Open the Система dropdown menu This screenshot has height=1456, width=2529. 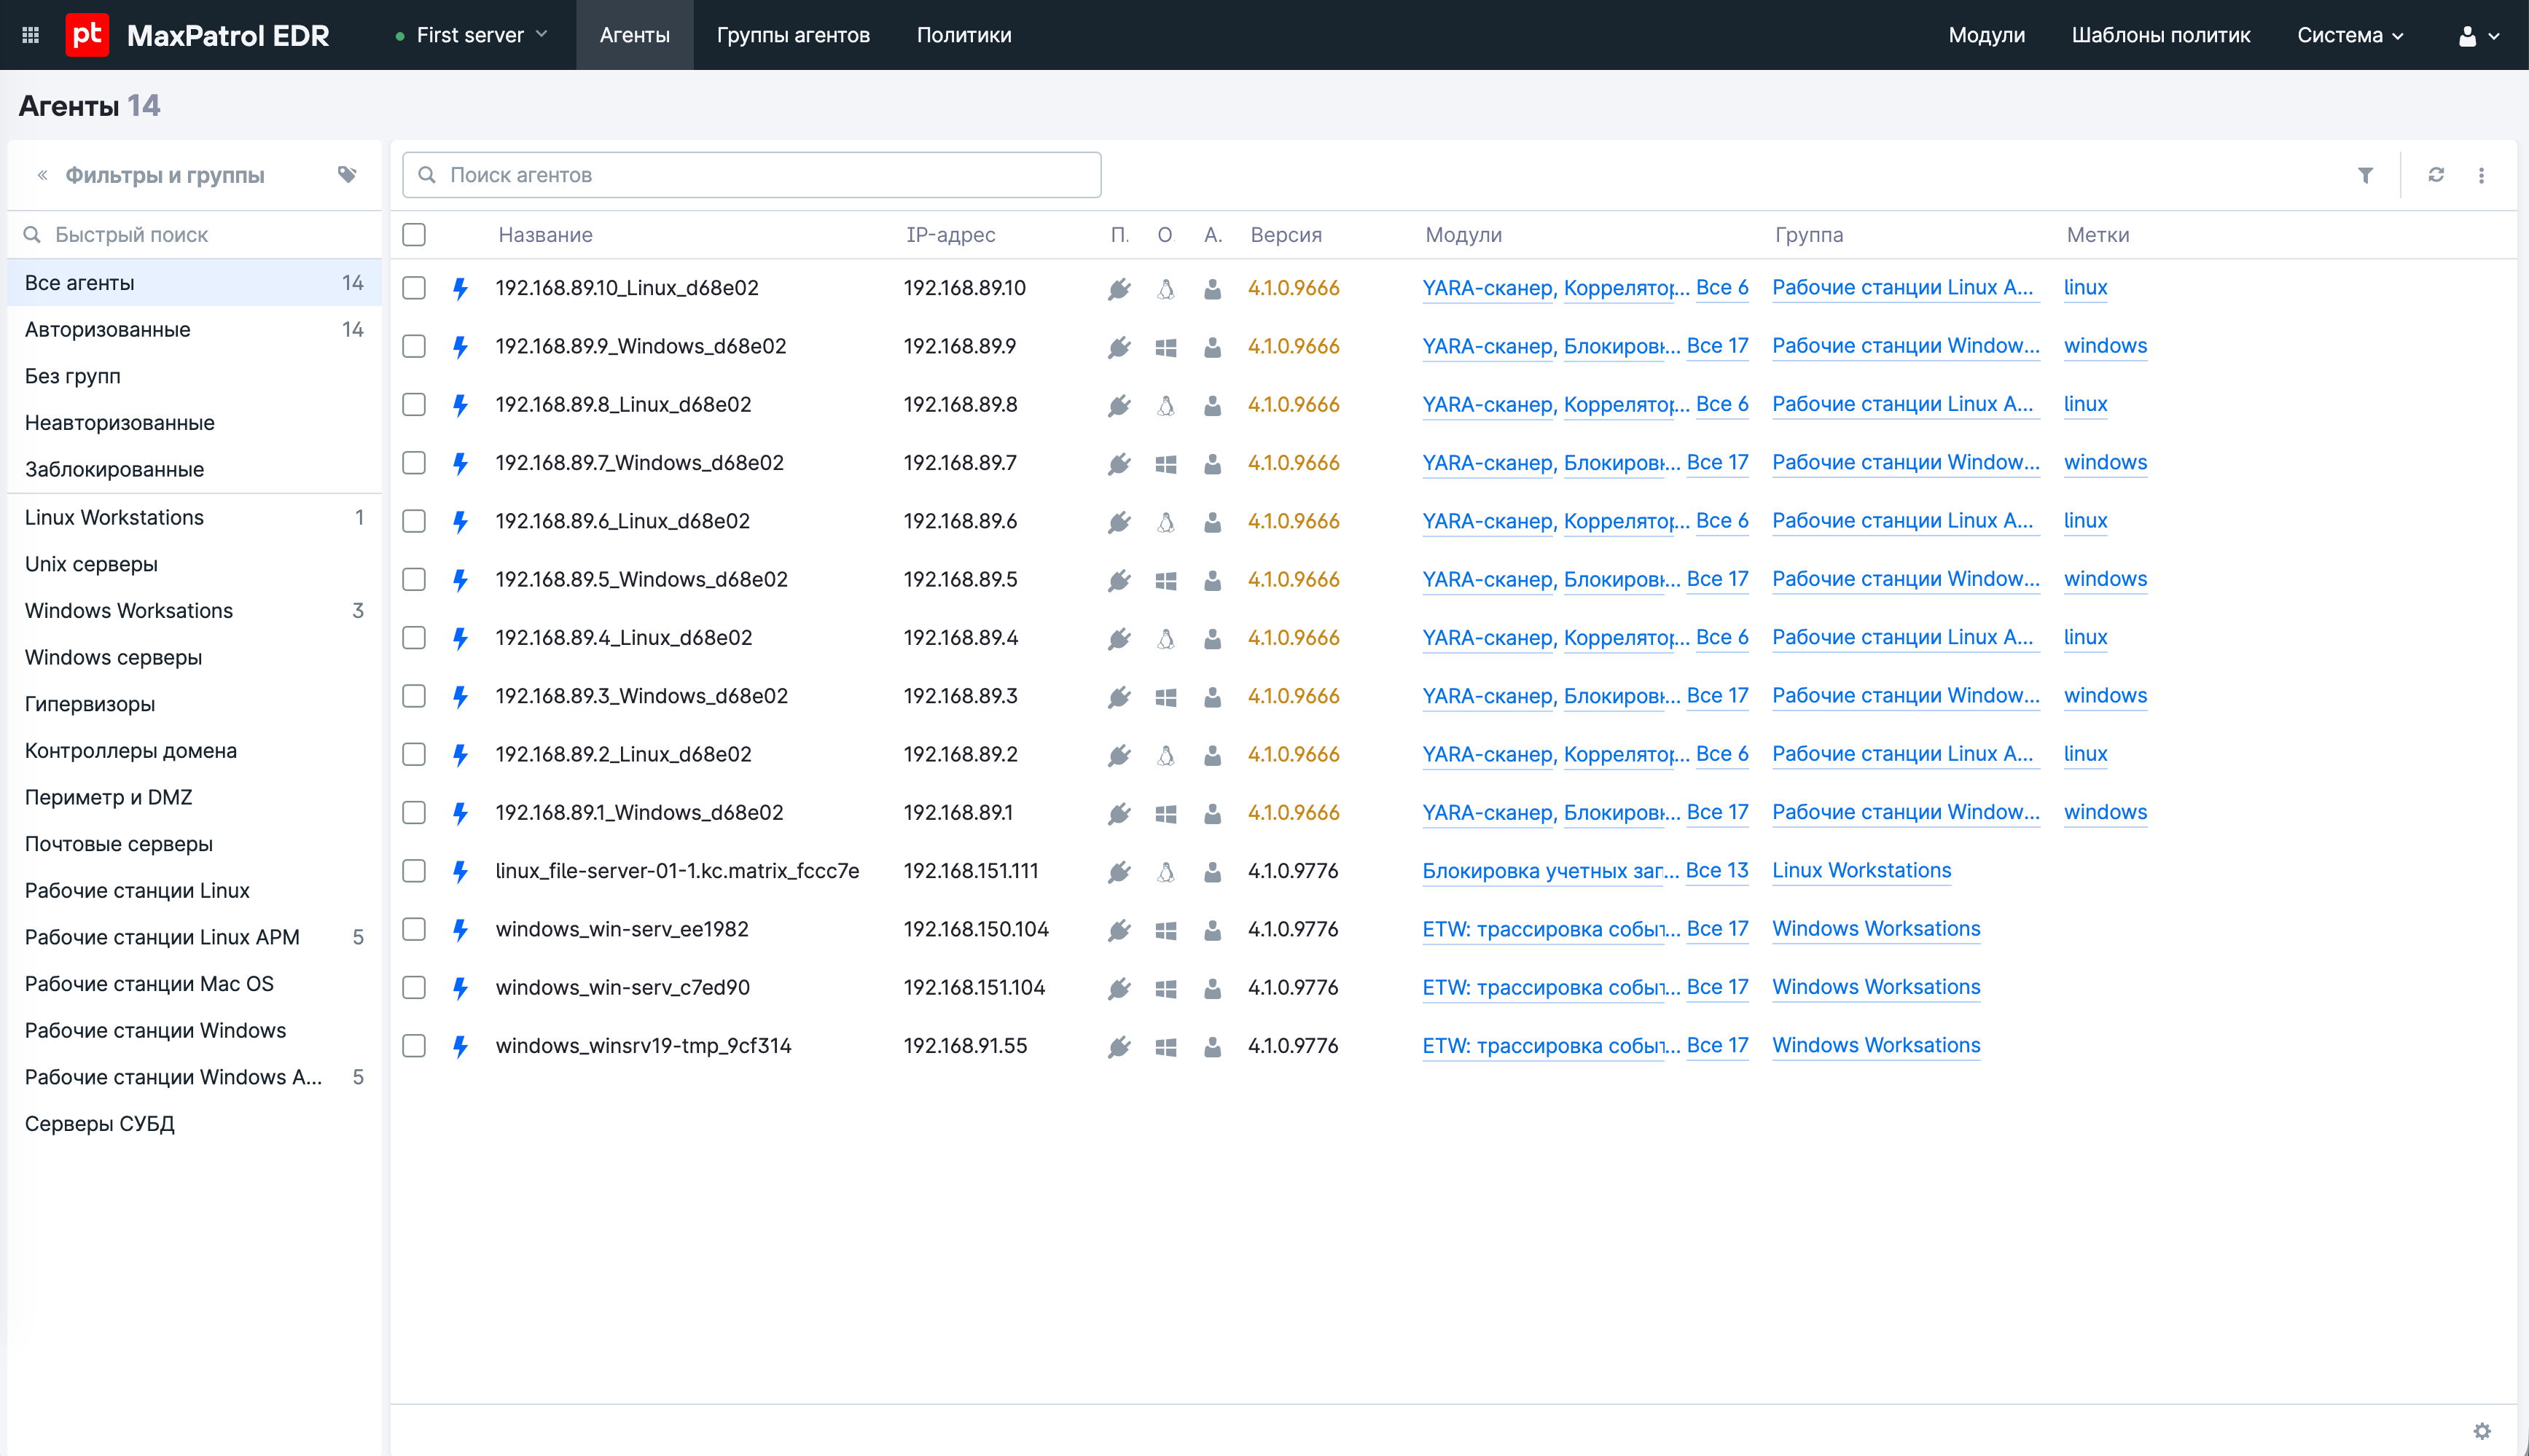click(x=2349, y=35)
